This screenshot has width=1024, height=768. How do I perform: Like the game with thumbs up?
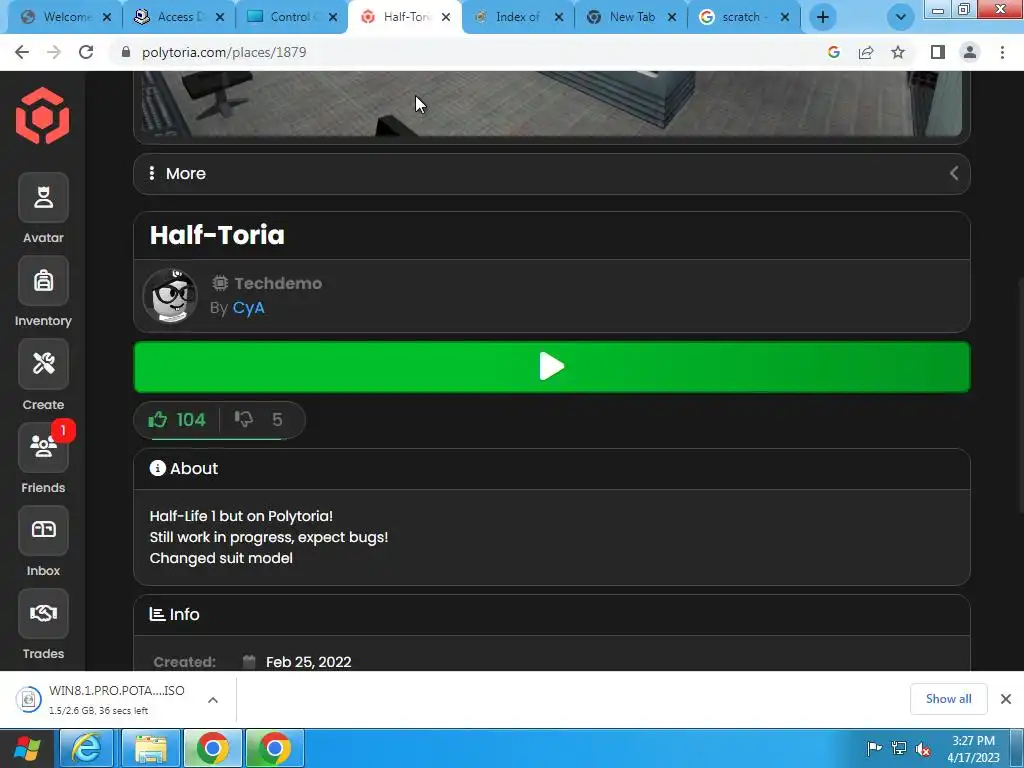click(x=177, y=419)
